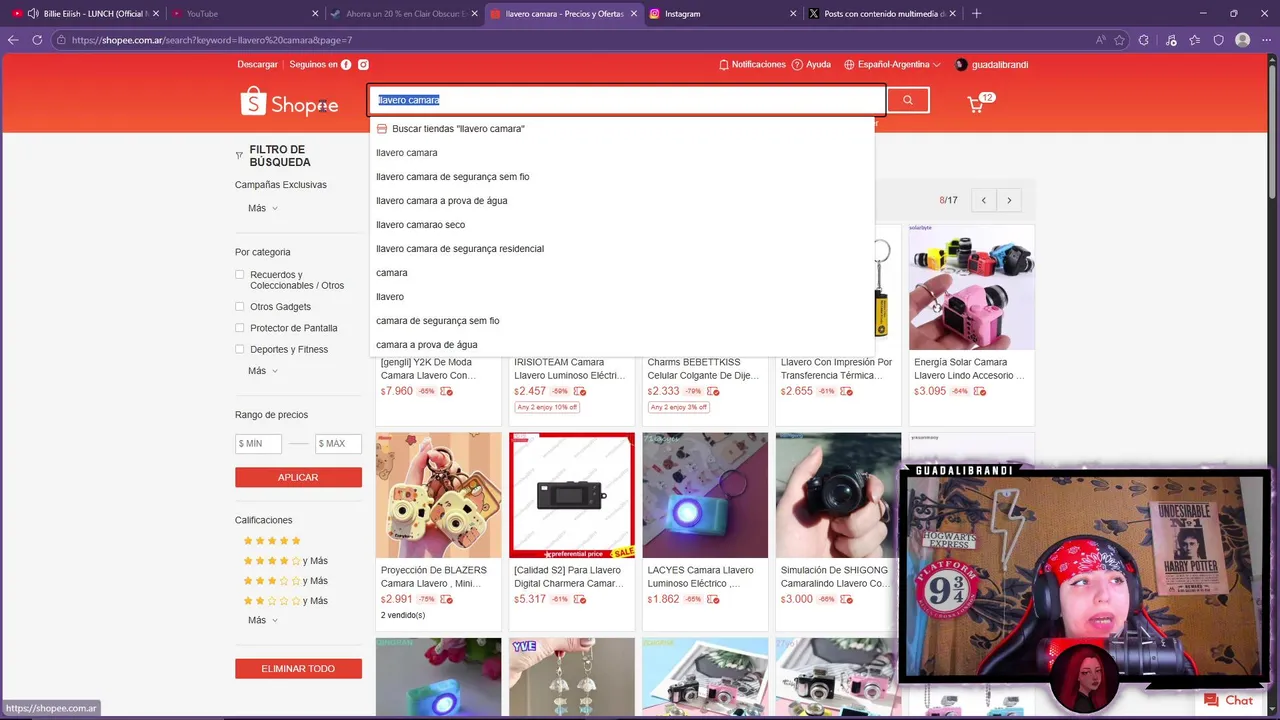Image resolution: width=1280 pixels, height=720 pixels.
Task: Add page to favorites star
Action: pyautogui.click(x=1119, y=40)
